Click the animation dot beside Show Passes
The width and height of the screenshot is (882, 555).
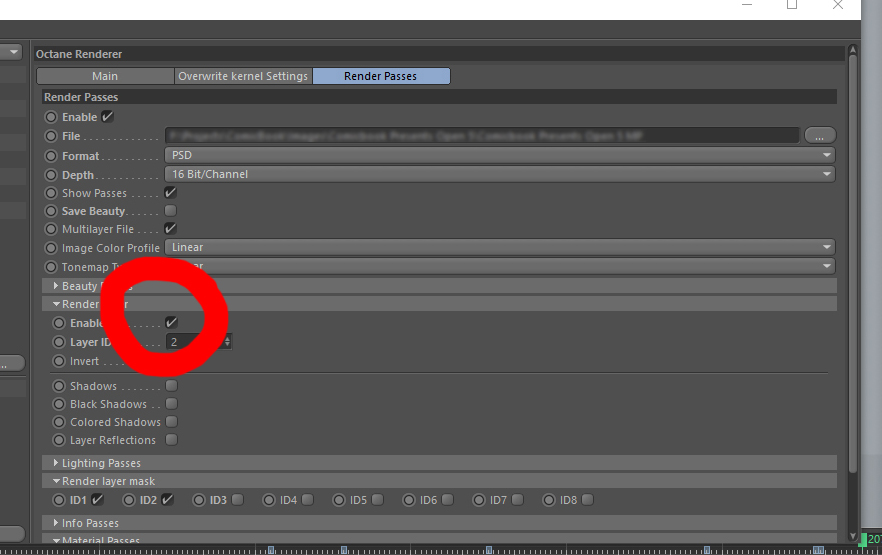(x=51, y=193)
